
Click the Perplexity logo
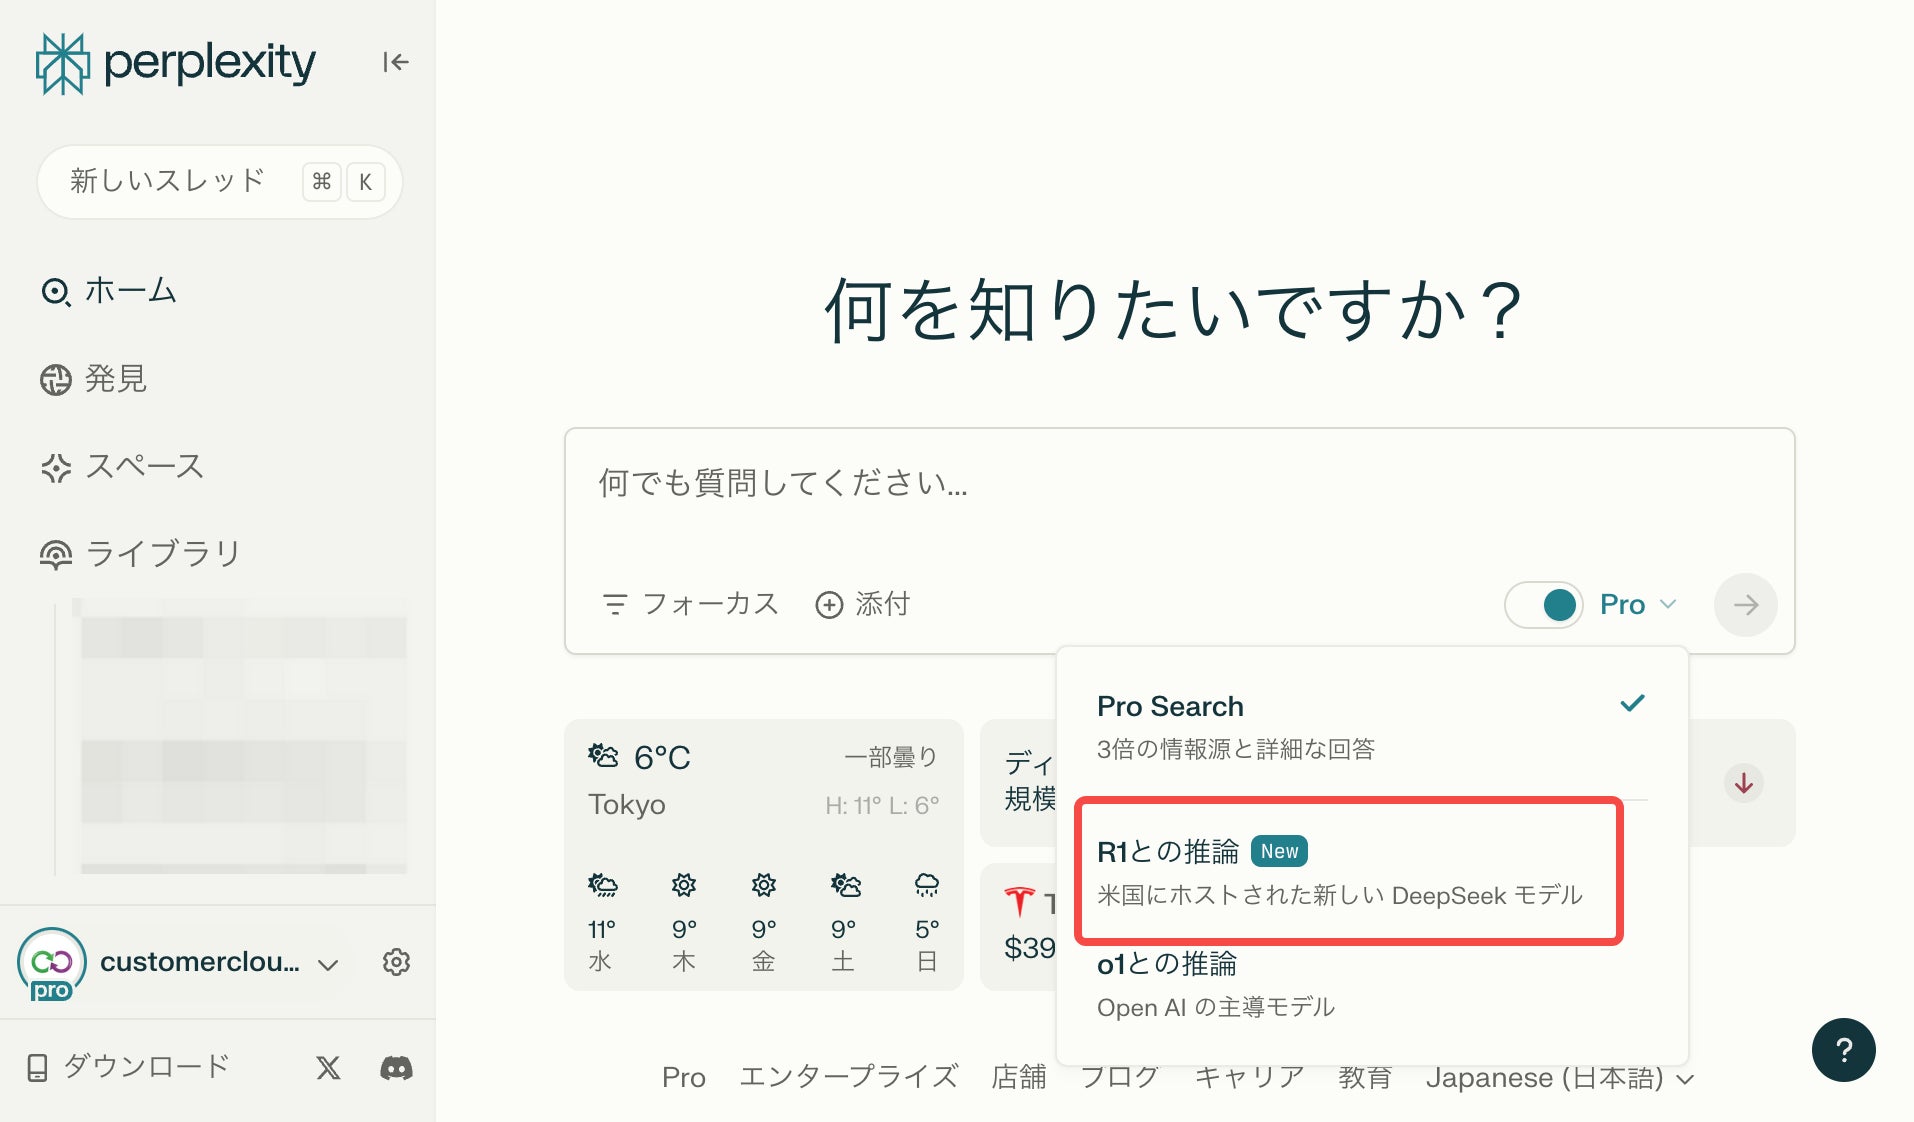(176, 63)
